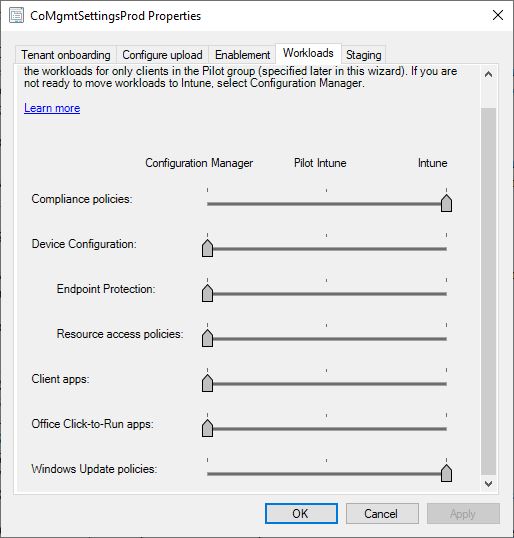This screenshot has width=514, height=538.
Task: Click the Apply button
Action: point(463,513)
